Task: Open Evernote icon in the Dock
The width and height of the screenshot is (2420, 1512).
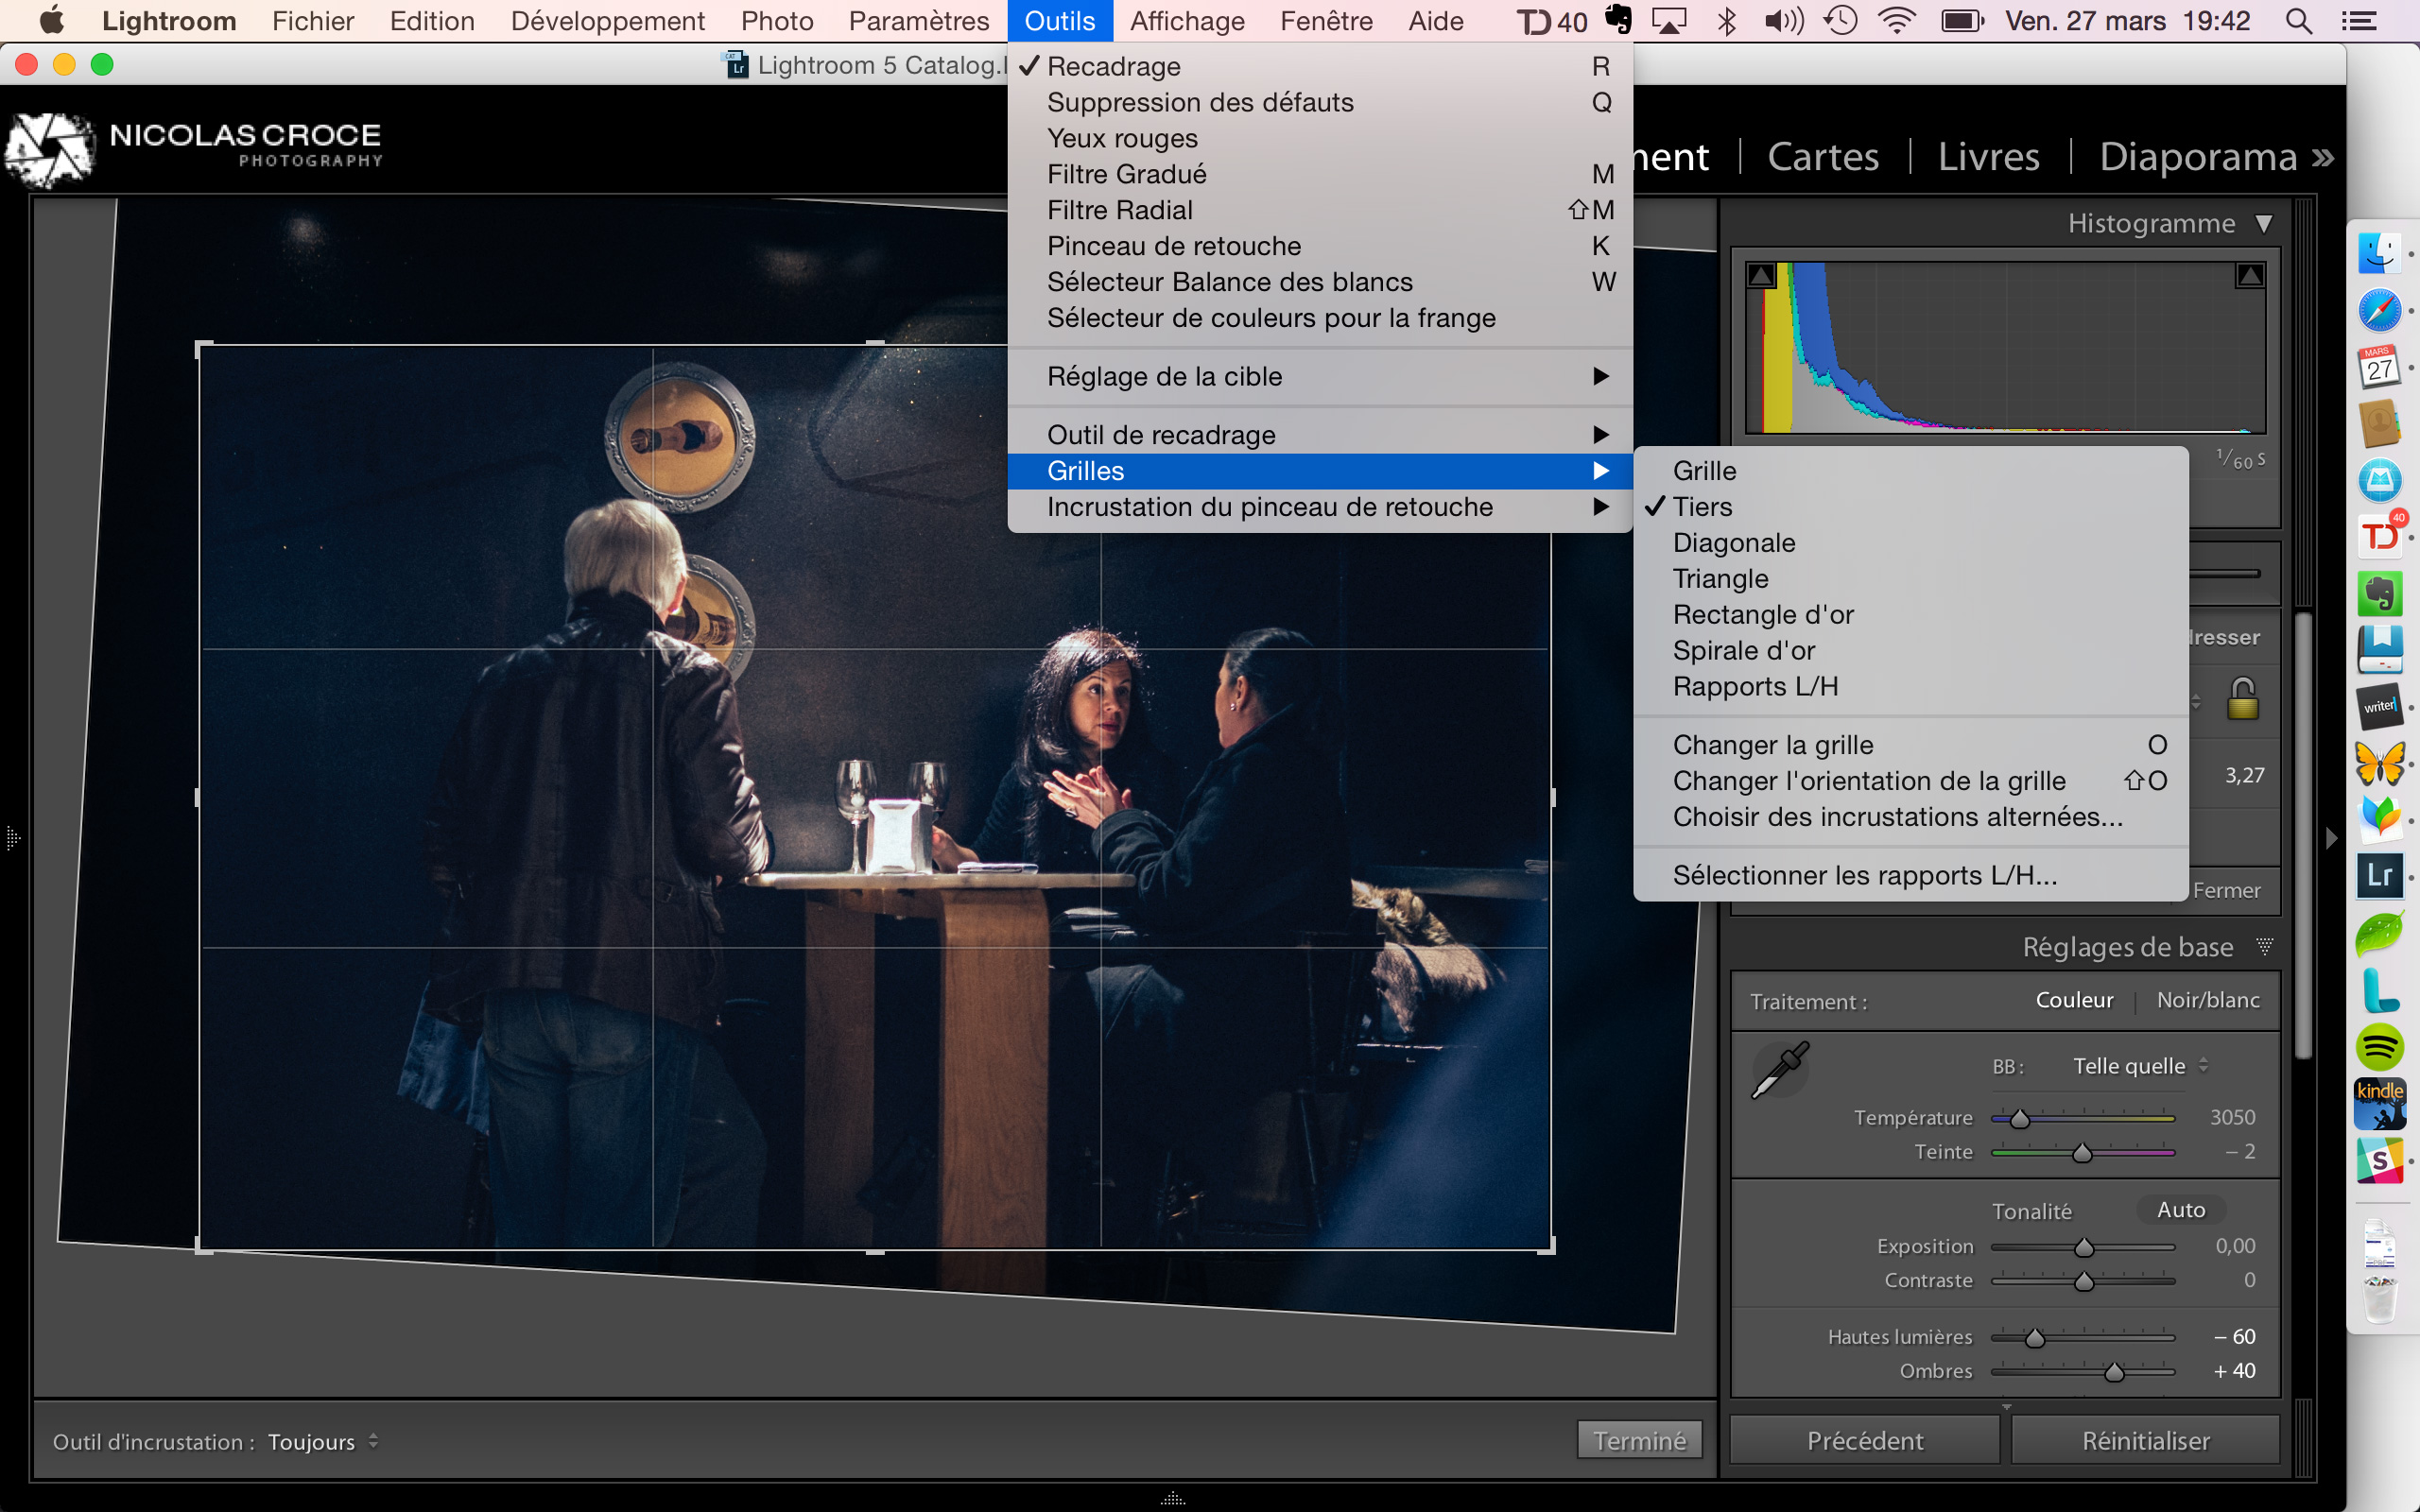Action: [2380, 594]
